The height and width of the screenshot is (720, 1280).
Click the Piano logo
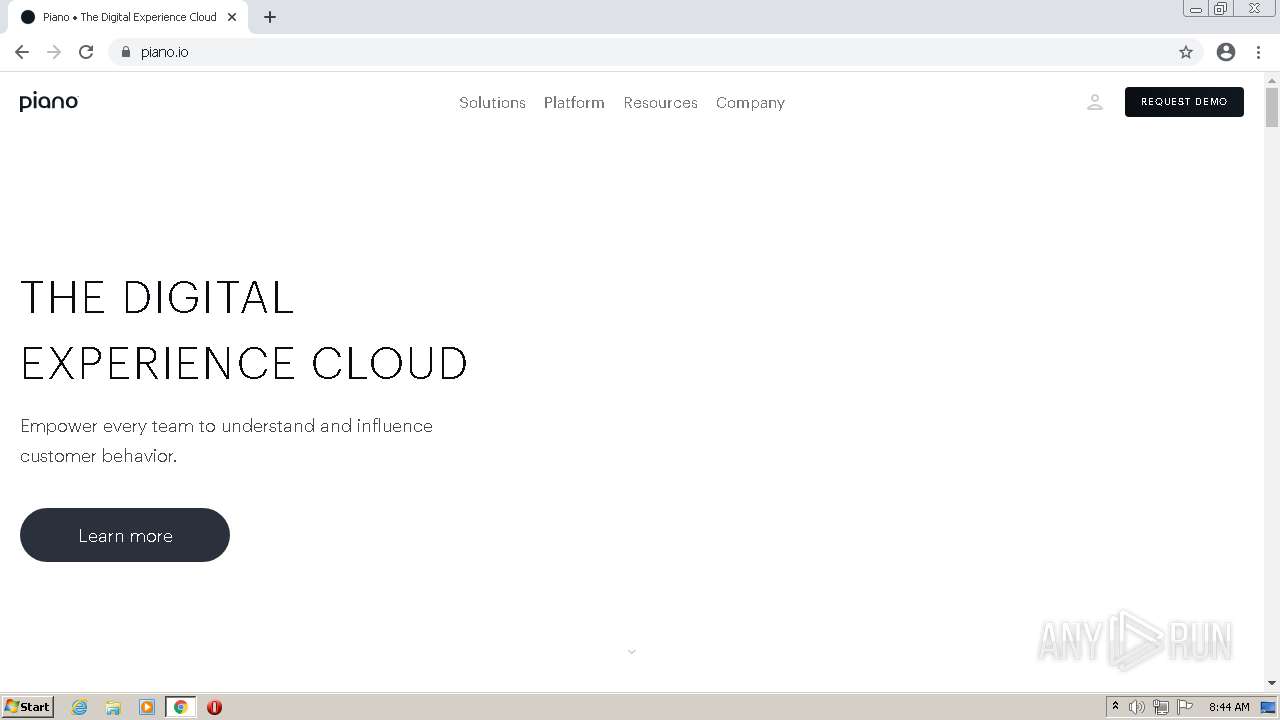(x=48, y=102)
